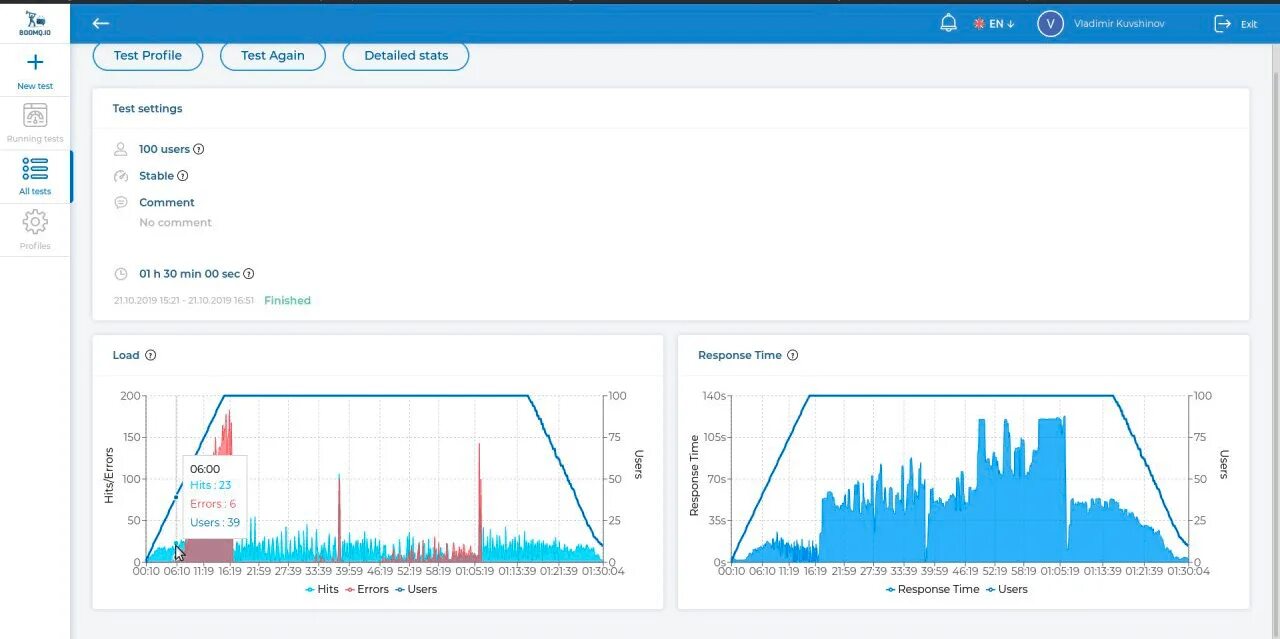This screenshot has width=1280, height=639.
Task: Toggle Response Time series in legend
Action: tap(932, 589)
